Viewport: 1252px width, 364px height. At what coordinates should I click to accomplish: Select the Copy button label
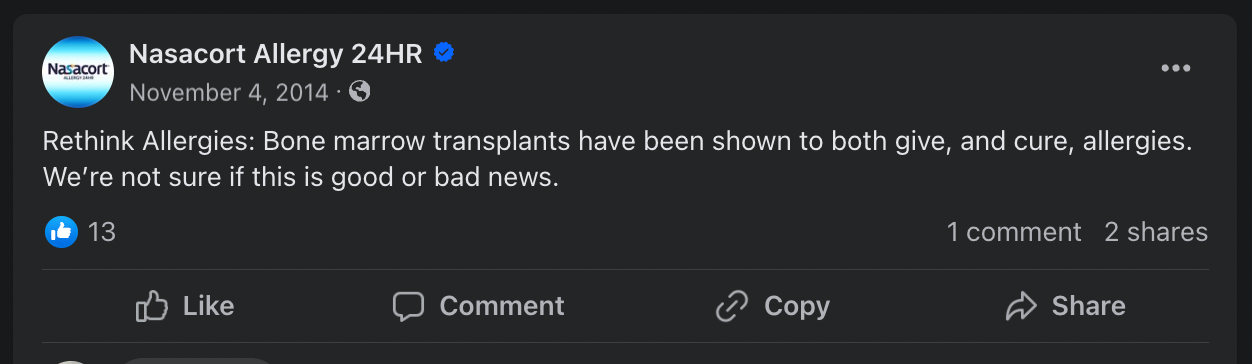point(797,306)
